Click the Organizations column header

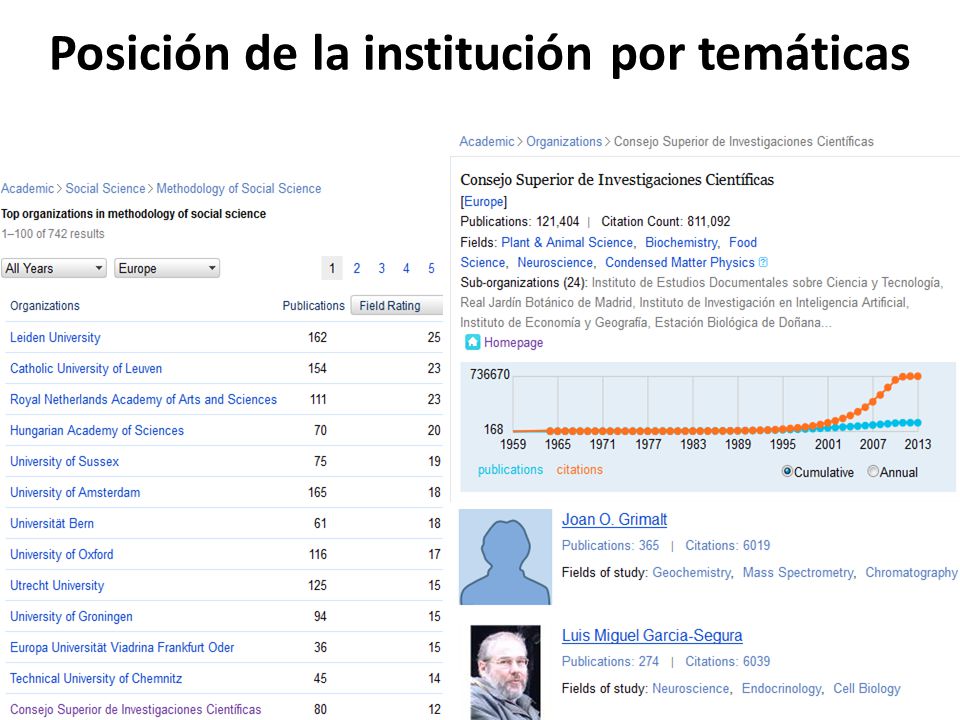click(x=45, y=306)
